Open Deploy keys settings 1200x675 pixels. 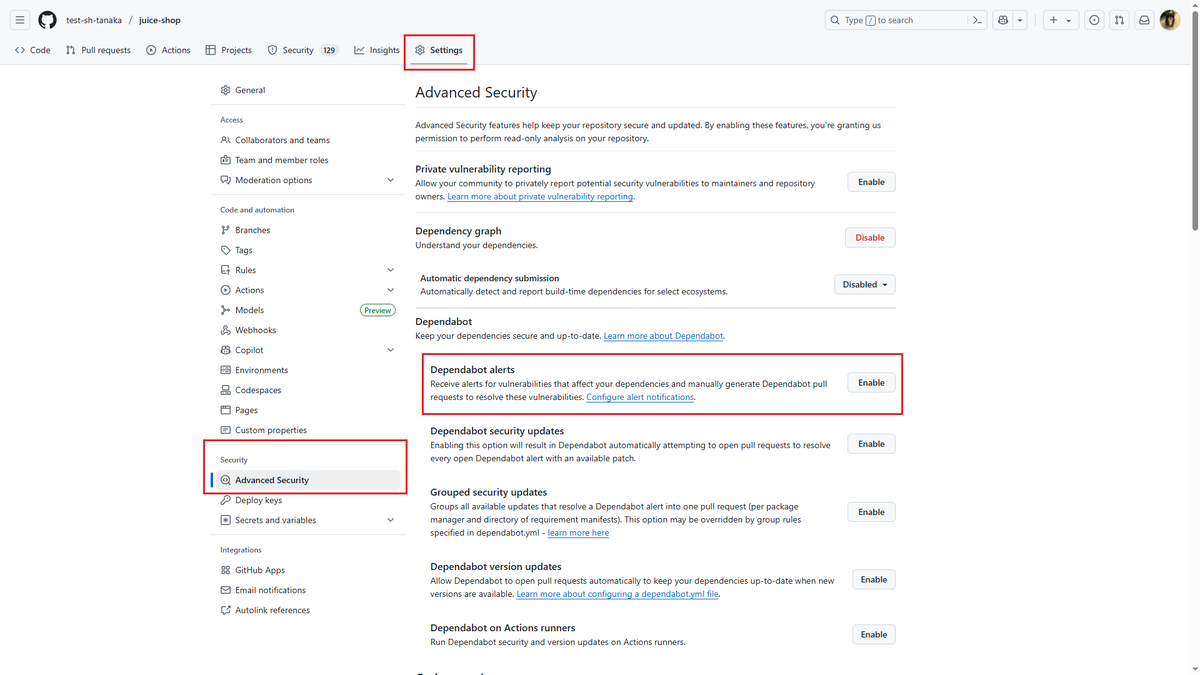pos(307,500)
